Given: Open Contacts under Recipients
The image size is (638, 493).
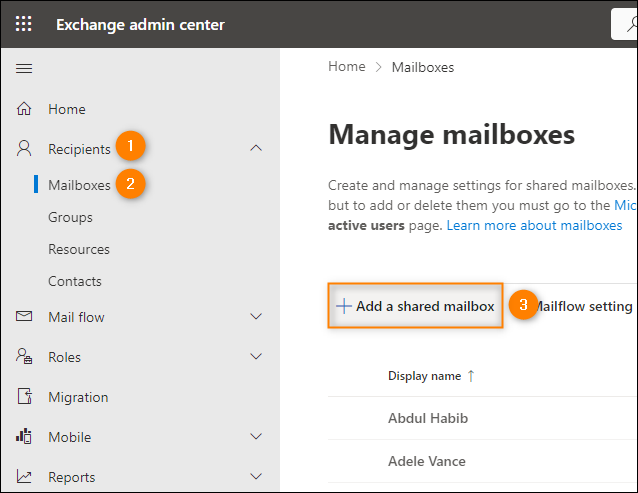Looking at the screenshot, I should pyautogui.click(x=75, y=281).
